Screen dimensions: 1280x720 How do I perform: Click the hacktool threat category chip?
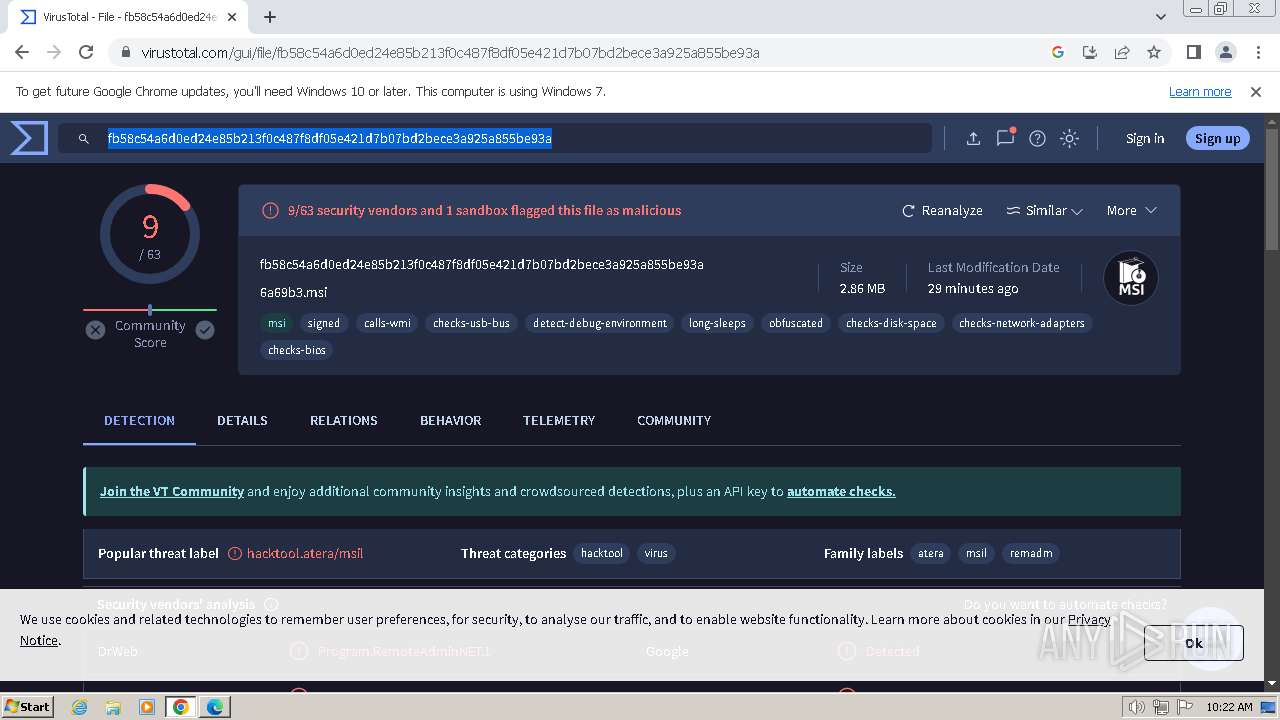[x=602, y=553]
